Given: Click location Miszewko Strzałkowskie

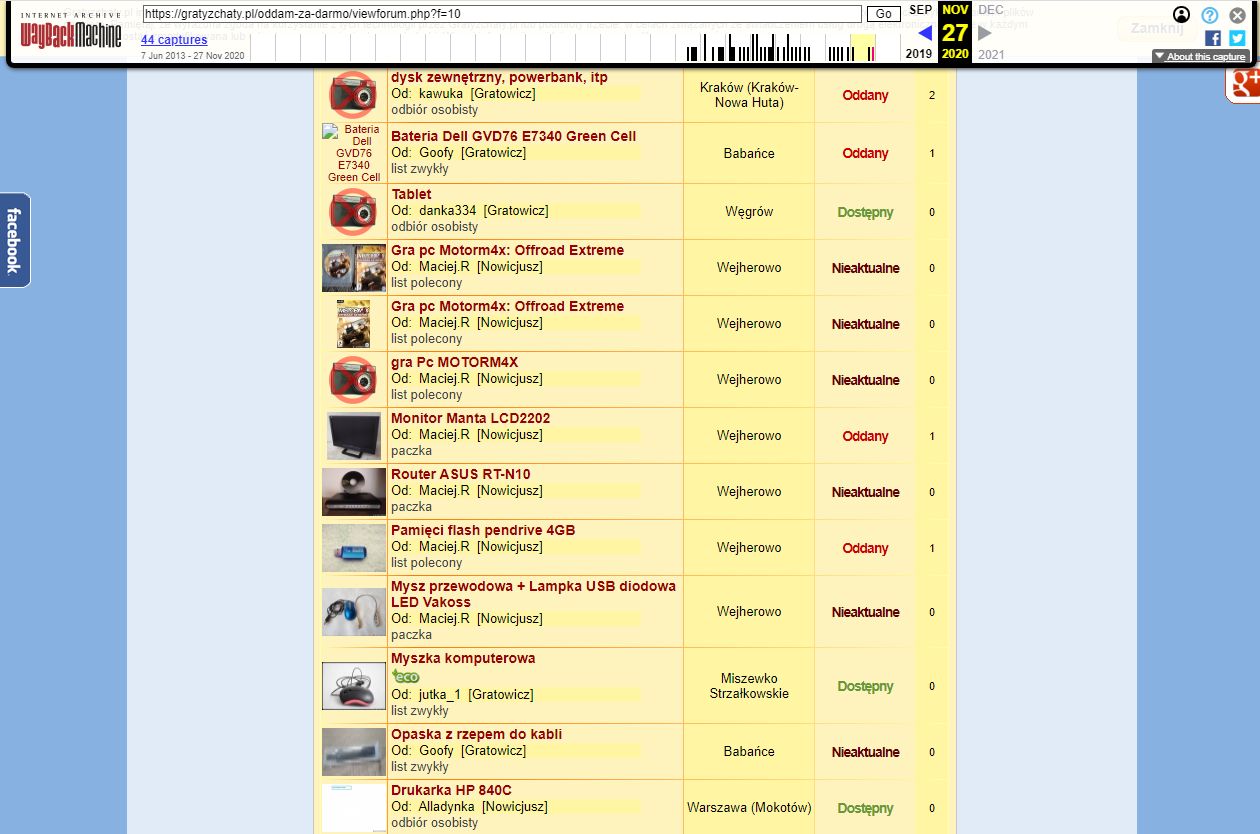Looking at the screenshot, I should [x=749, y=686].
